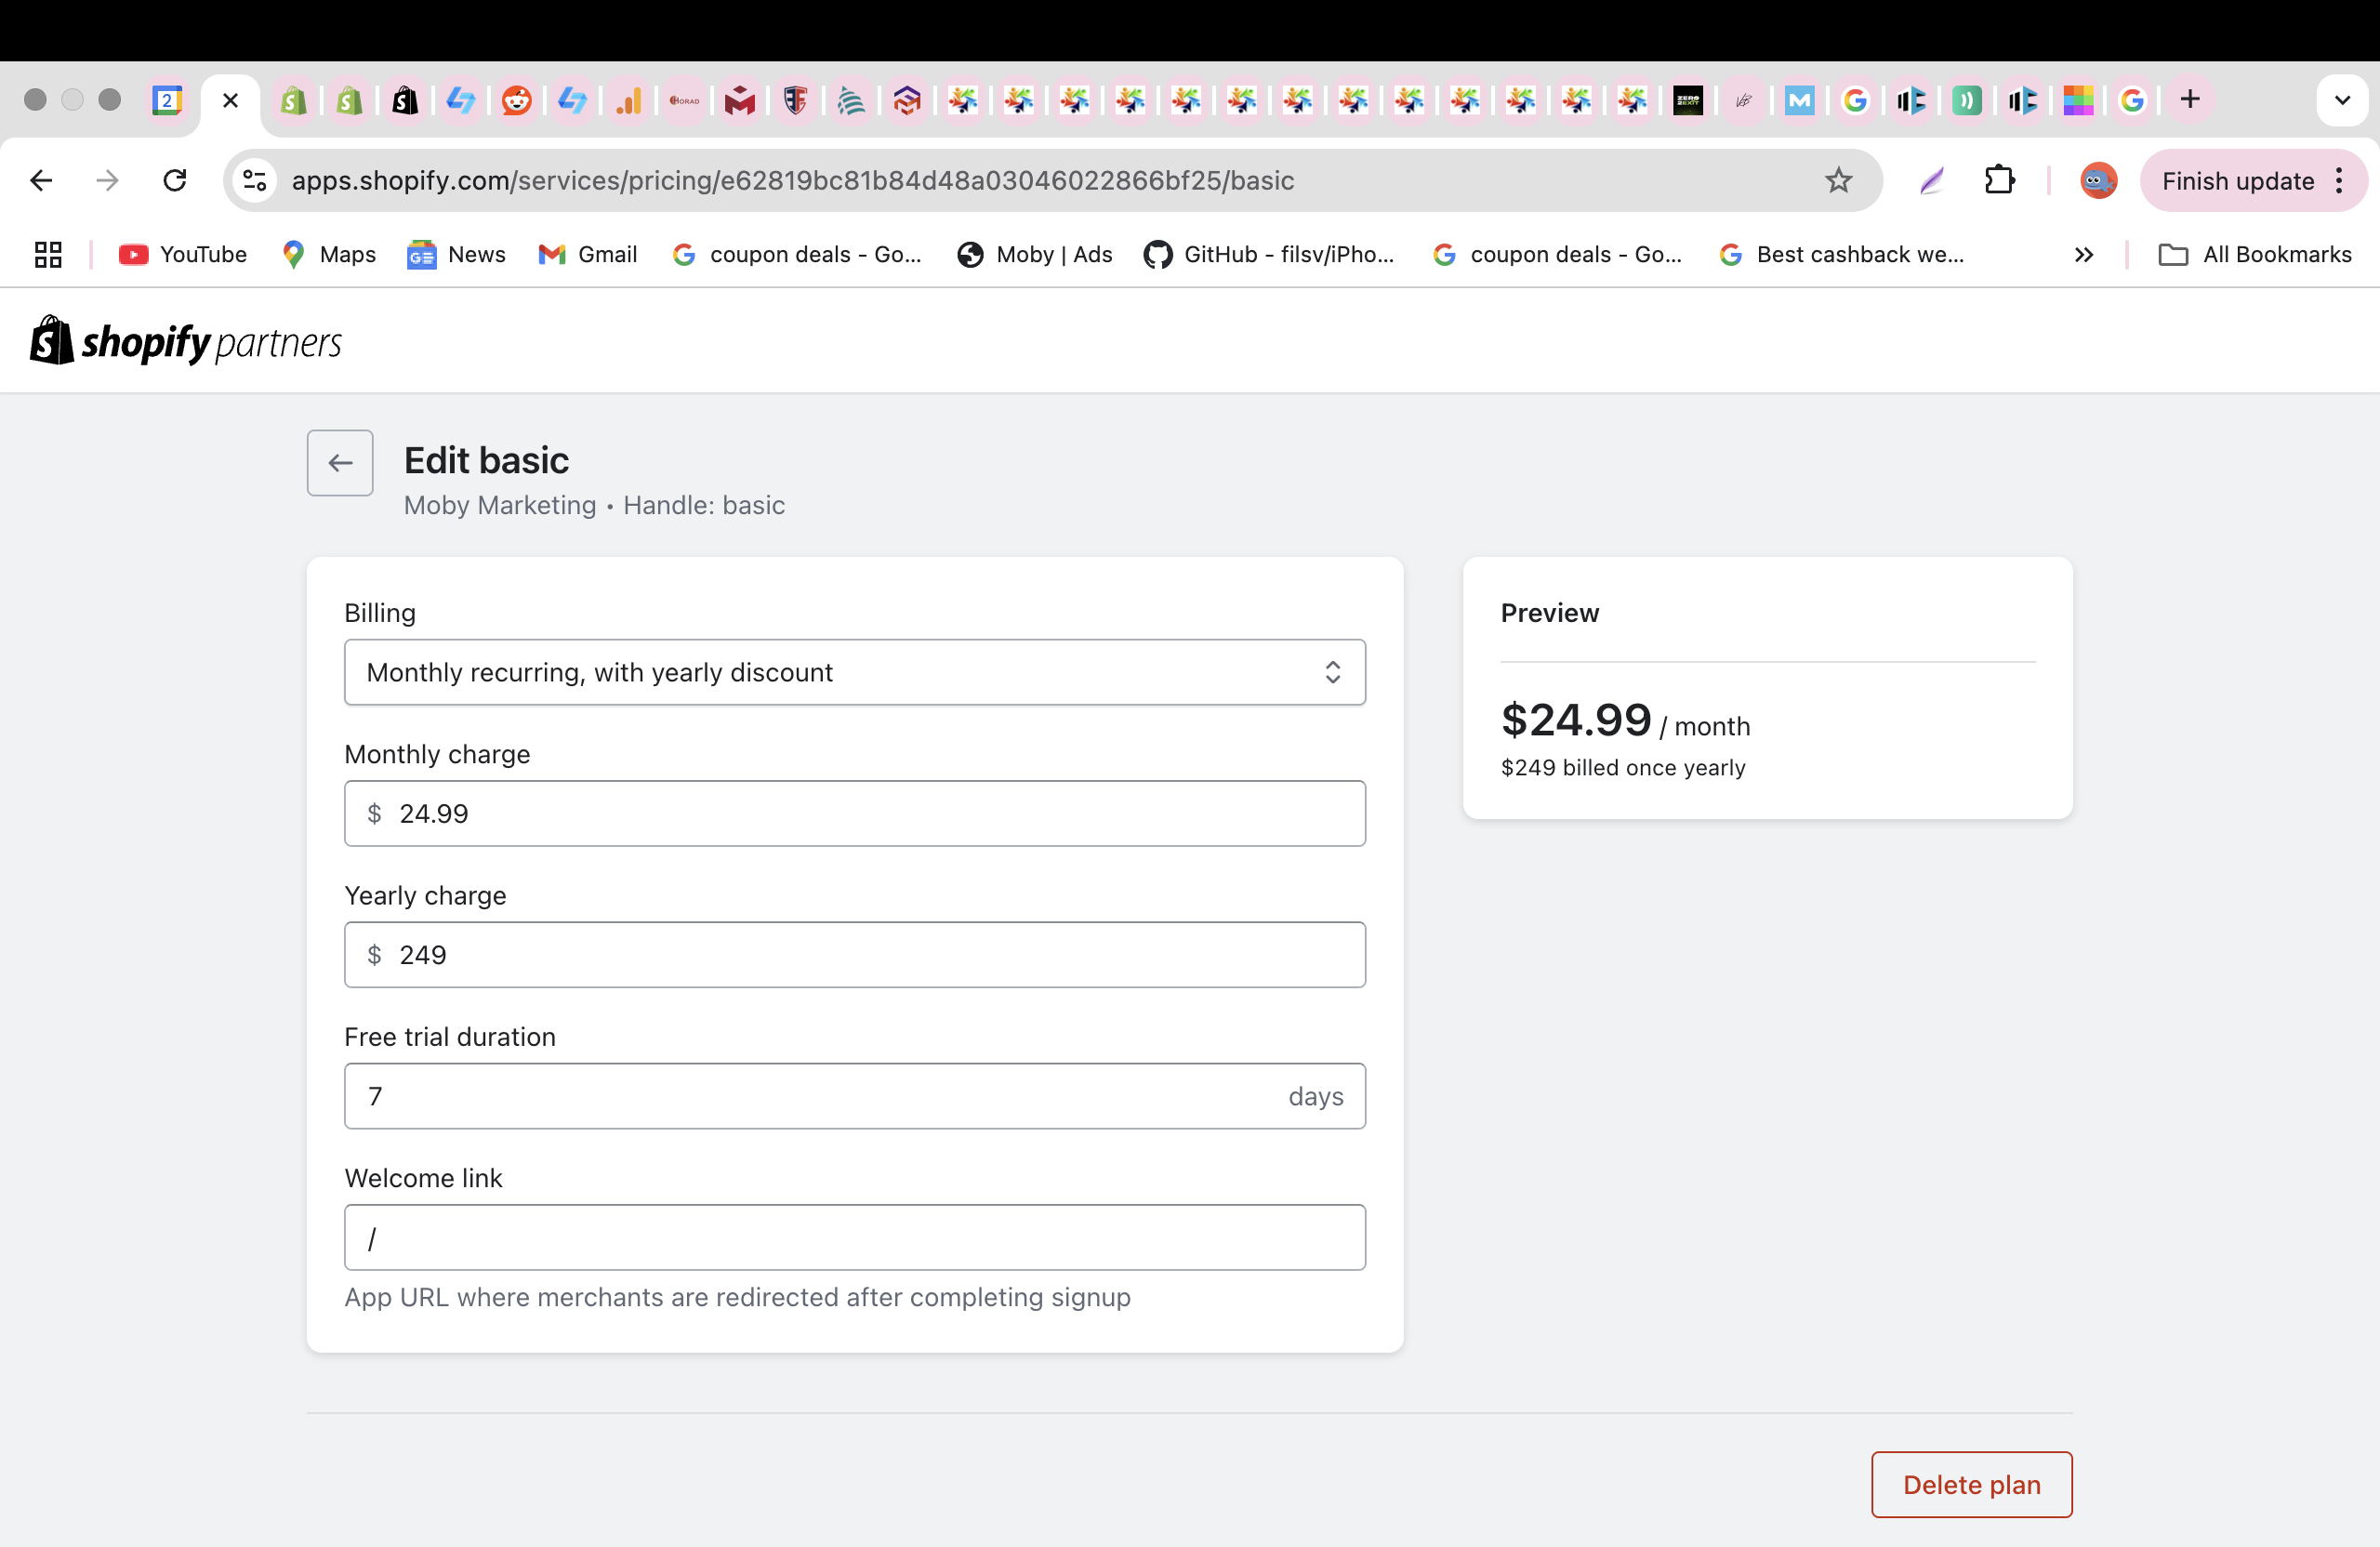This screenshot has height=1547, width=2380.
Task: Open site information icon in address bar
Action: [x=255, y=180]
